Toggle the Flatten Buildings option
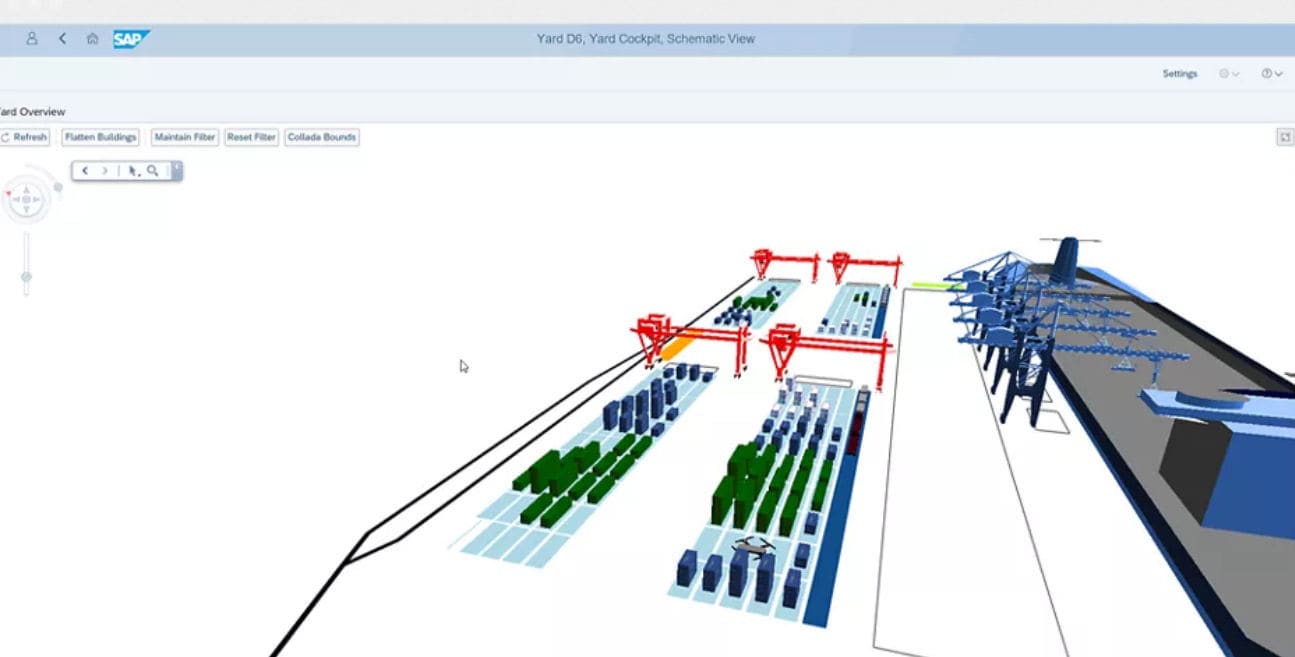 pyautogui.click(x=99, y=137)
